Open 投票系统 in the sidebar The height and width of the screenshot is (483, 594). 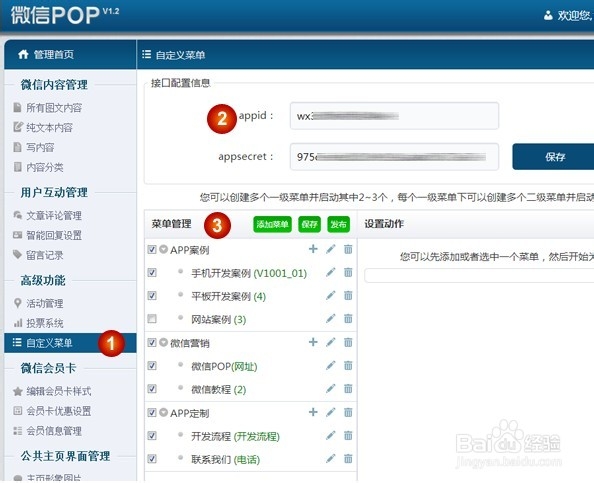point(45,323)
